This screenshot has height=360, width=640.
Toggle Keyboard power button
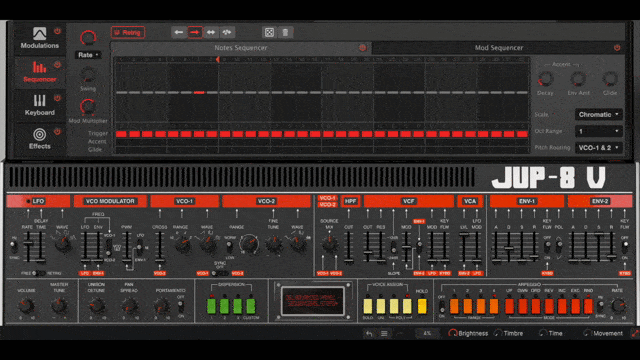click(58, 98)
